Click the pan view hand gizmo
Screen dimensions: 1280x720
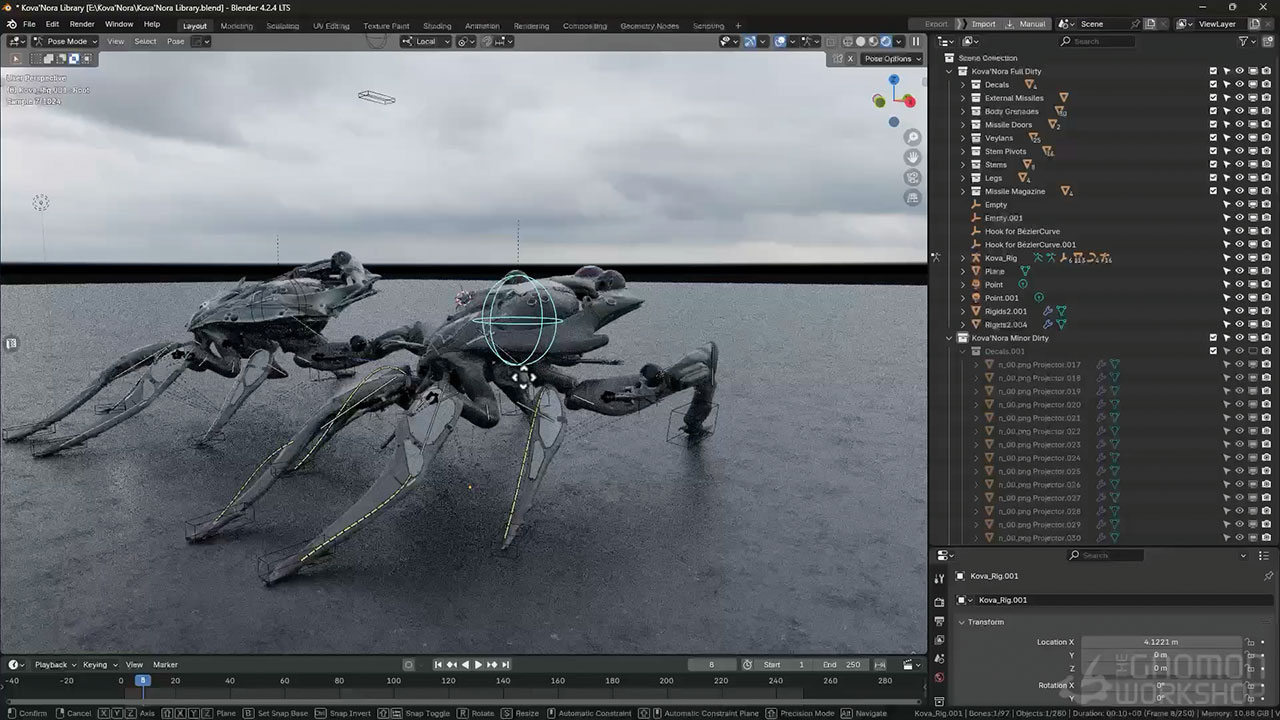tap(912, 157)
